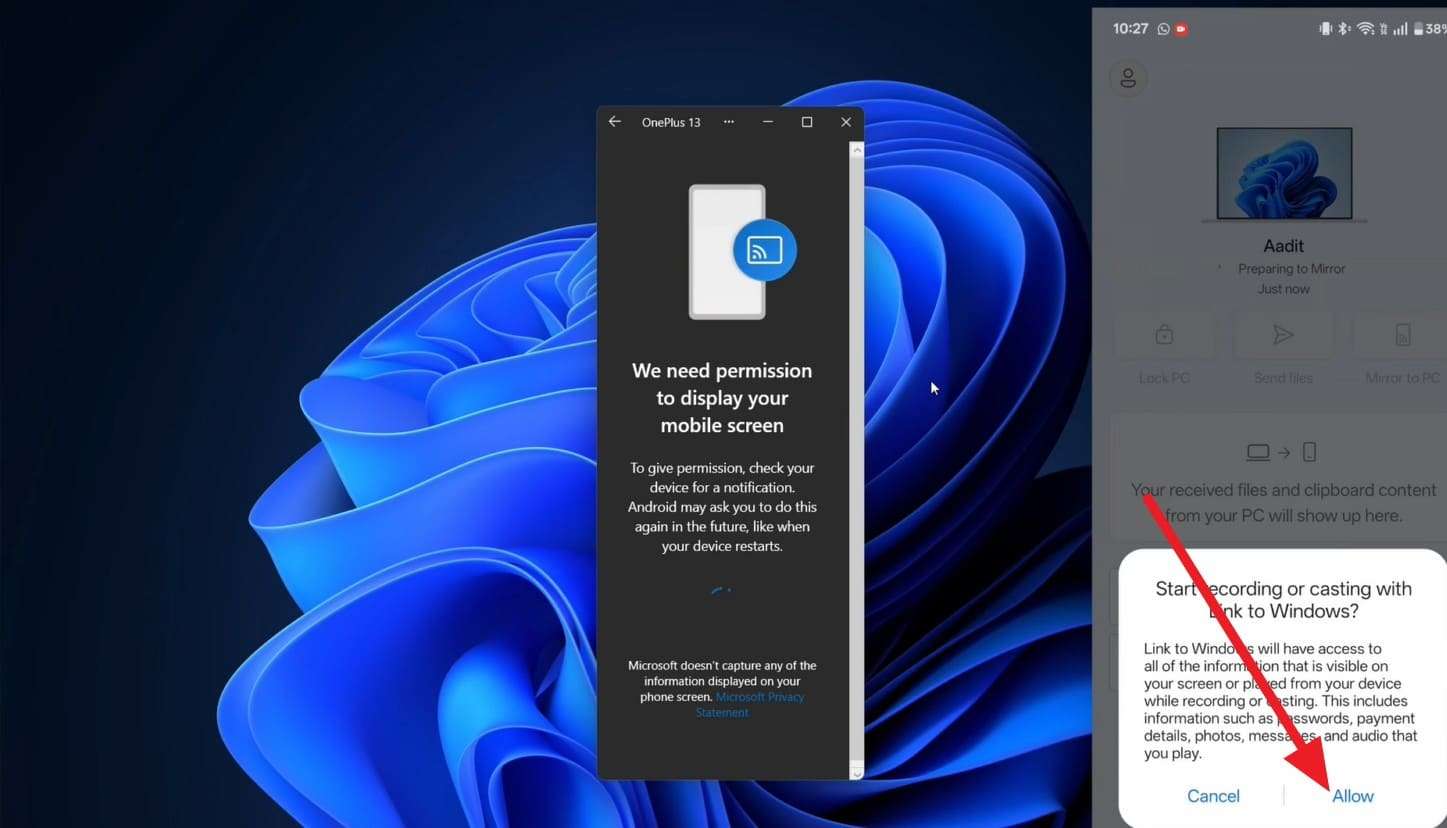The height and width of the screenshot is (828, 1447).
Task: Tap Allow in the casting dialog
Action: point(1353,796)
